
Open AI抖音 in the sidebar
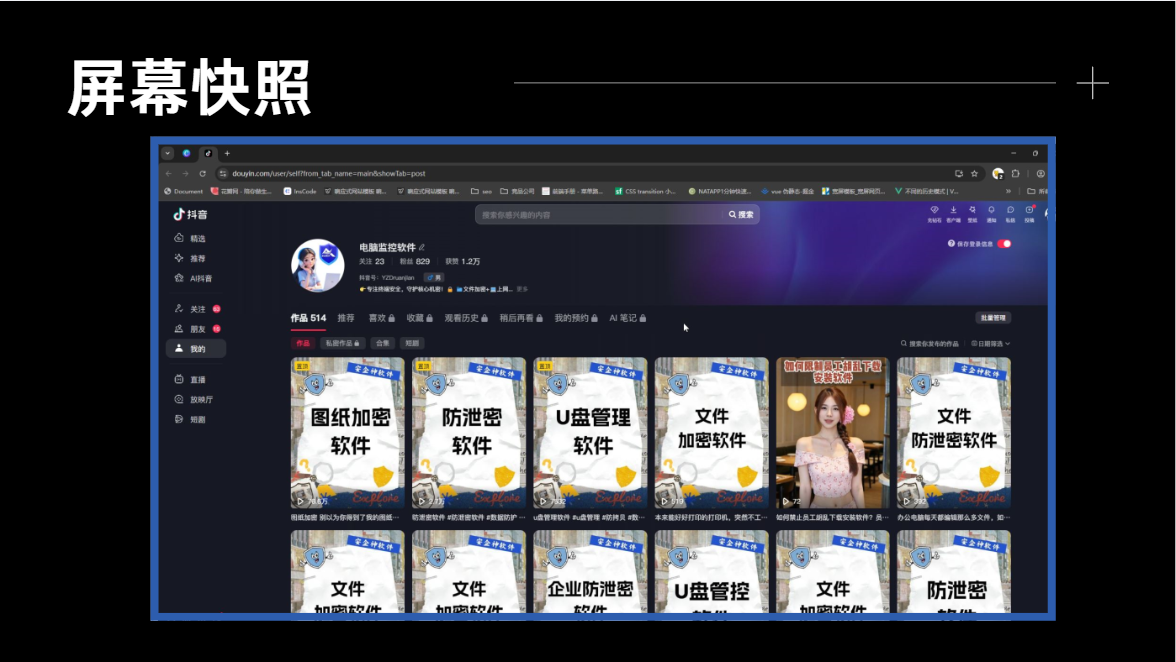point(193,278)
